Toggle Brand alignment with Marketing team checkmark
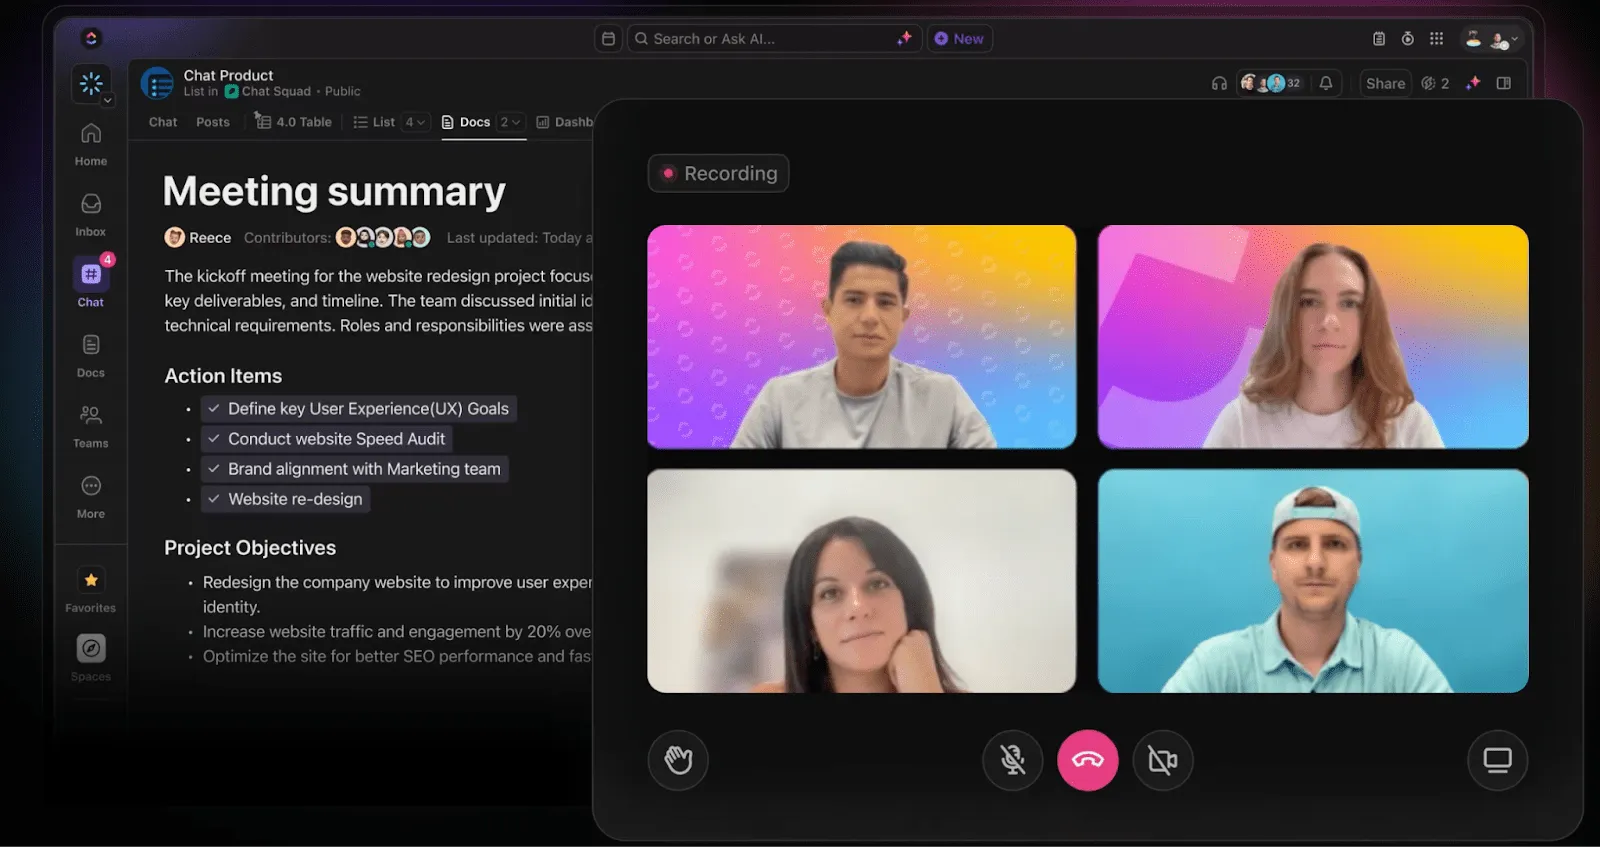The width and height of the screenshot is (1600, 847). click(214, 469)
